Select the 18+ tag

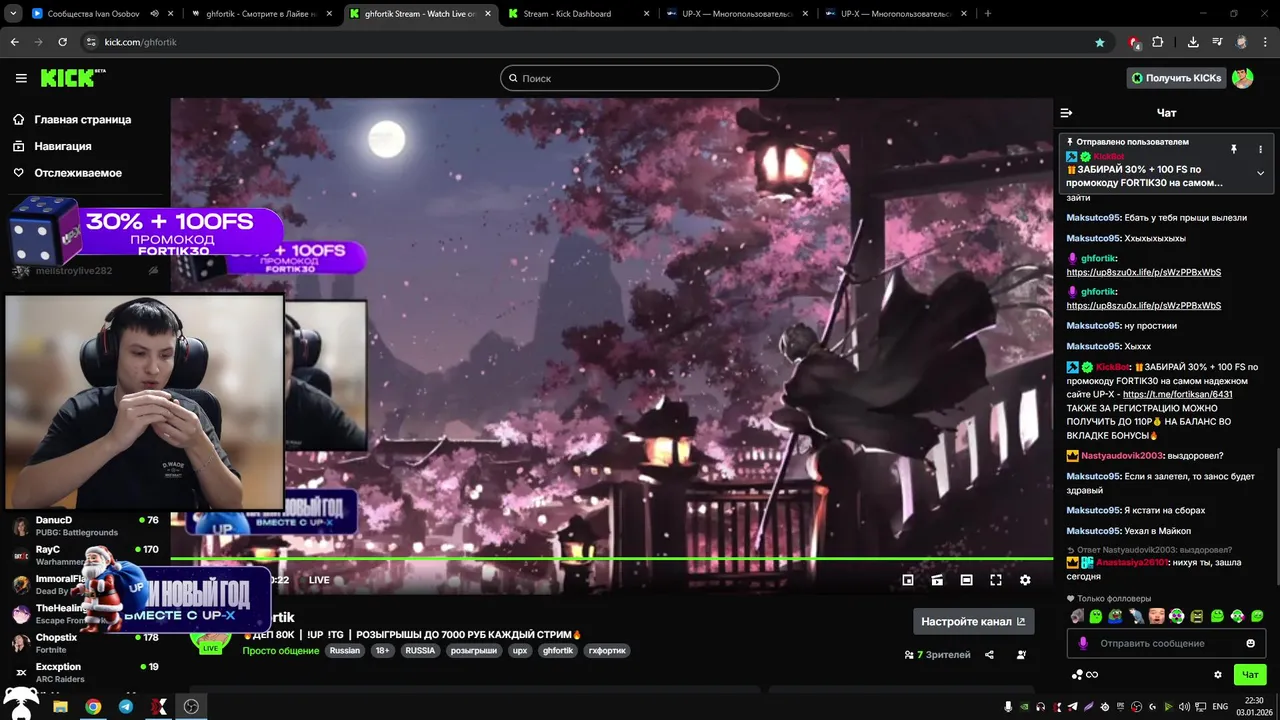click(x=383, y=650)
